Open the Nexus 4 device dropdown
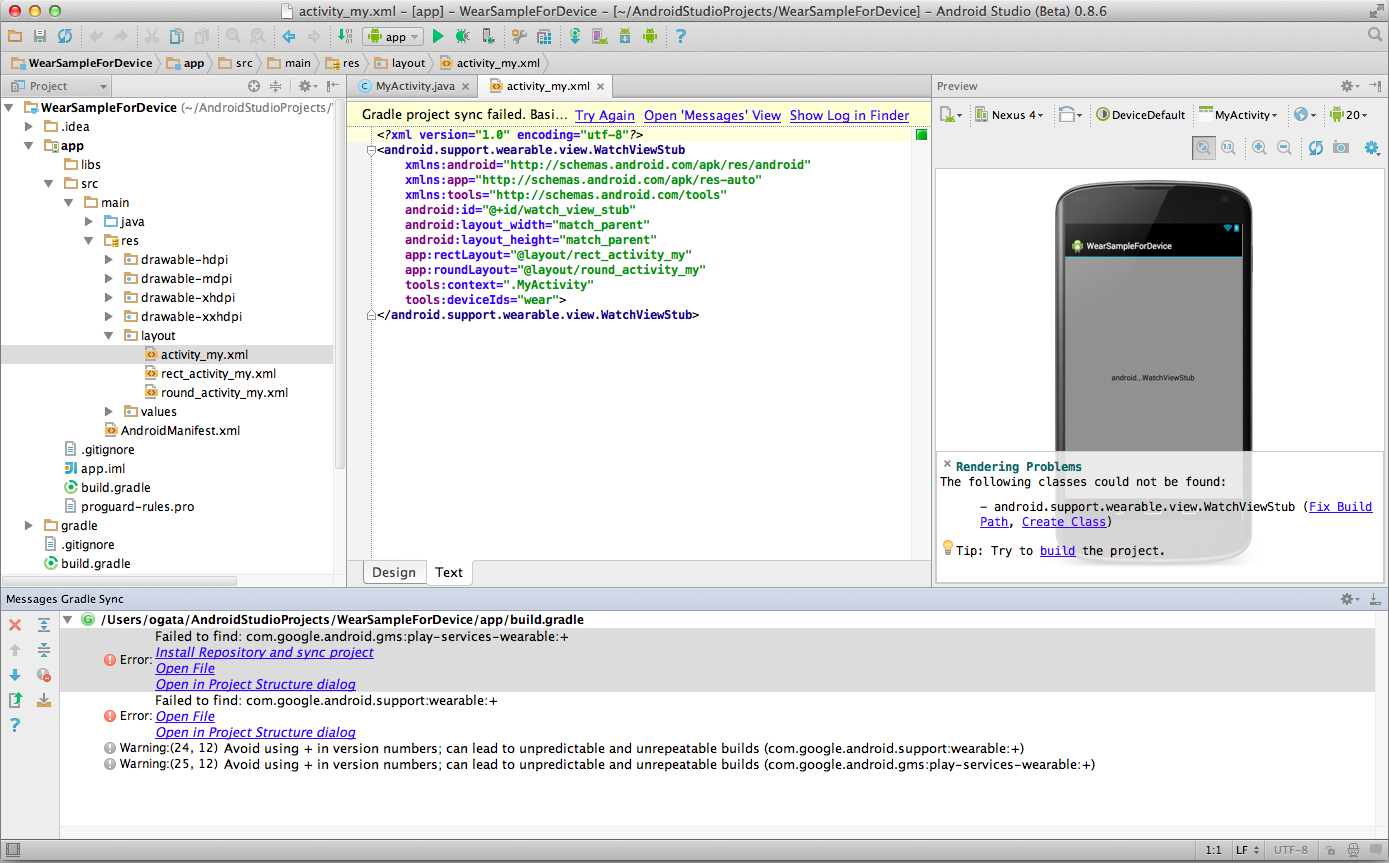Viewport: 1389px width, 863px height. pyautogui.click(x=1010, y=115)
